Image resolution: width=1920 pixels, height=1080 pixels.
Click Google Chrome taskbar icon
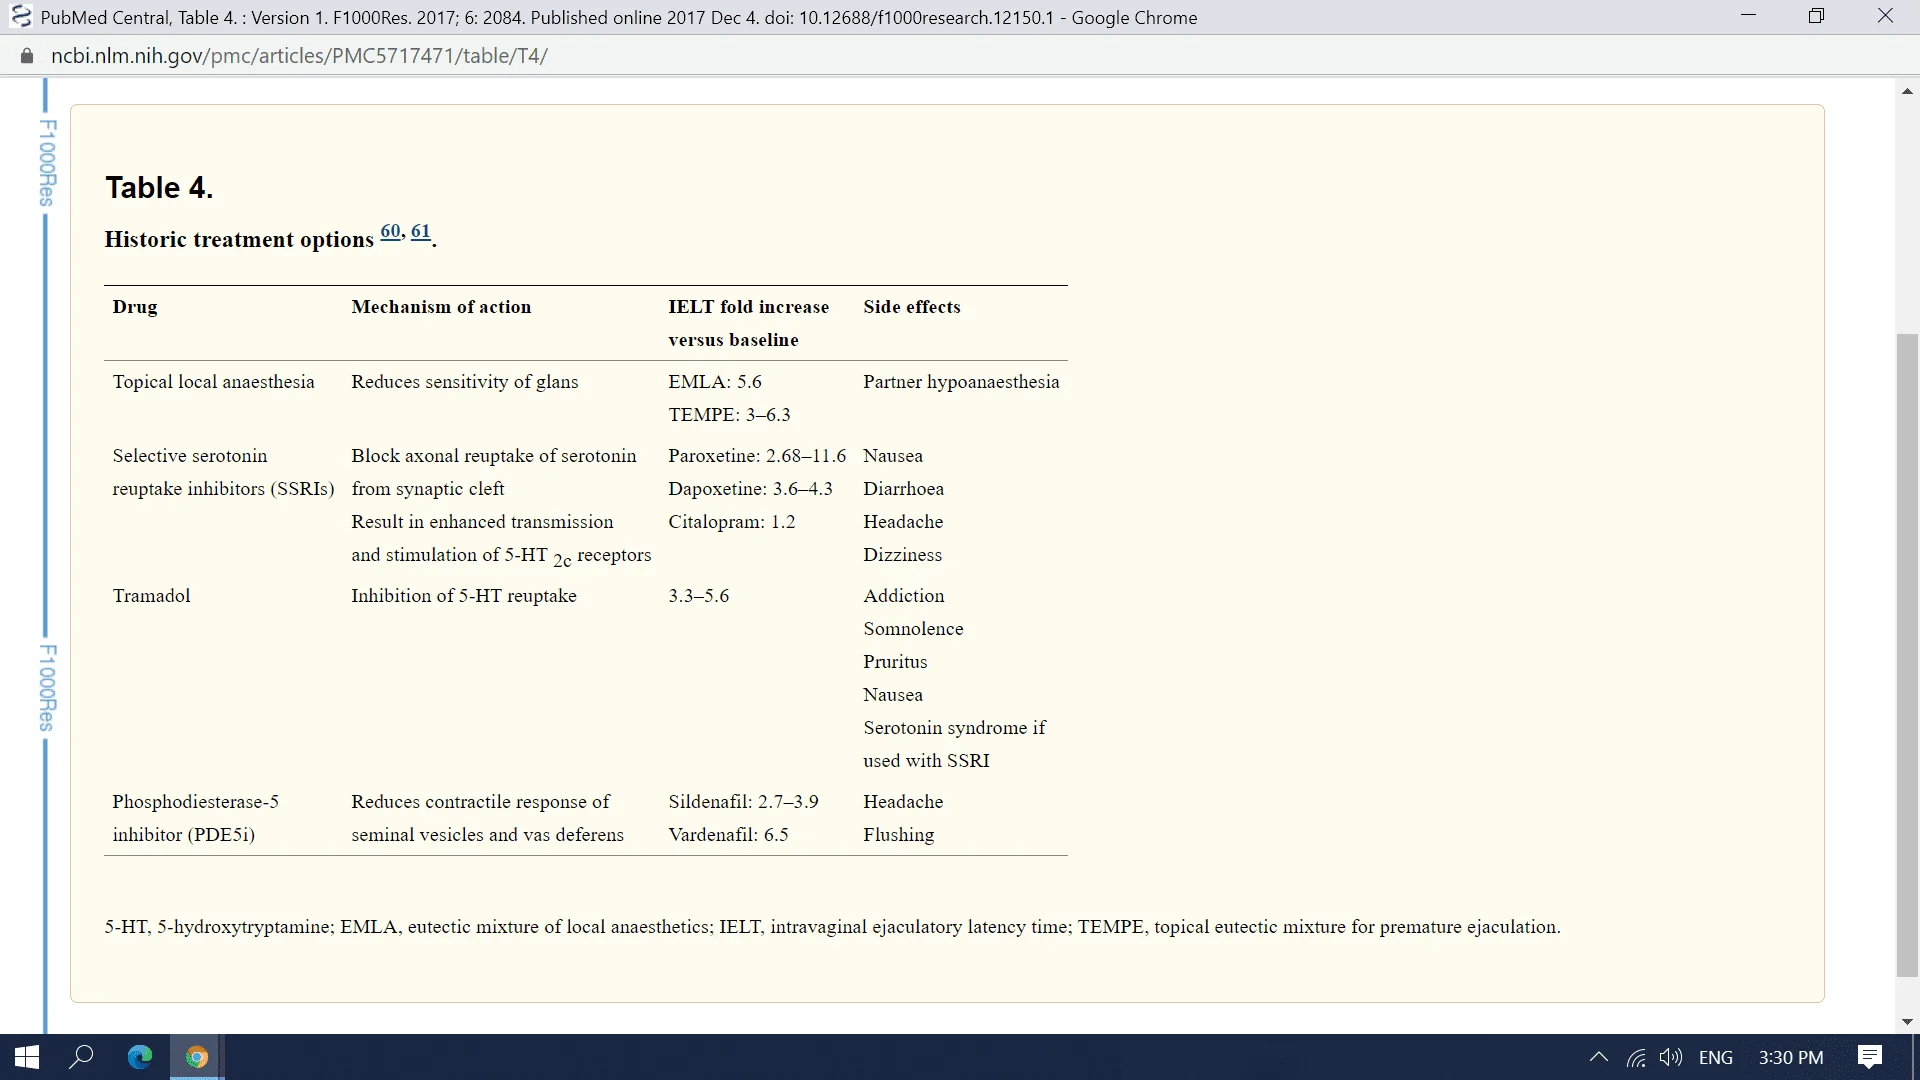(x=197, y=1057)
